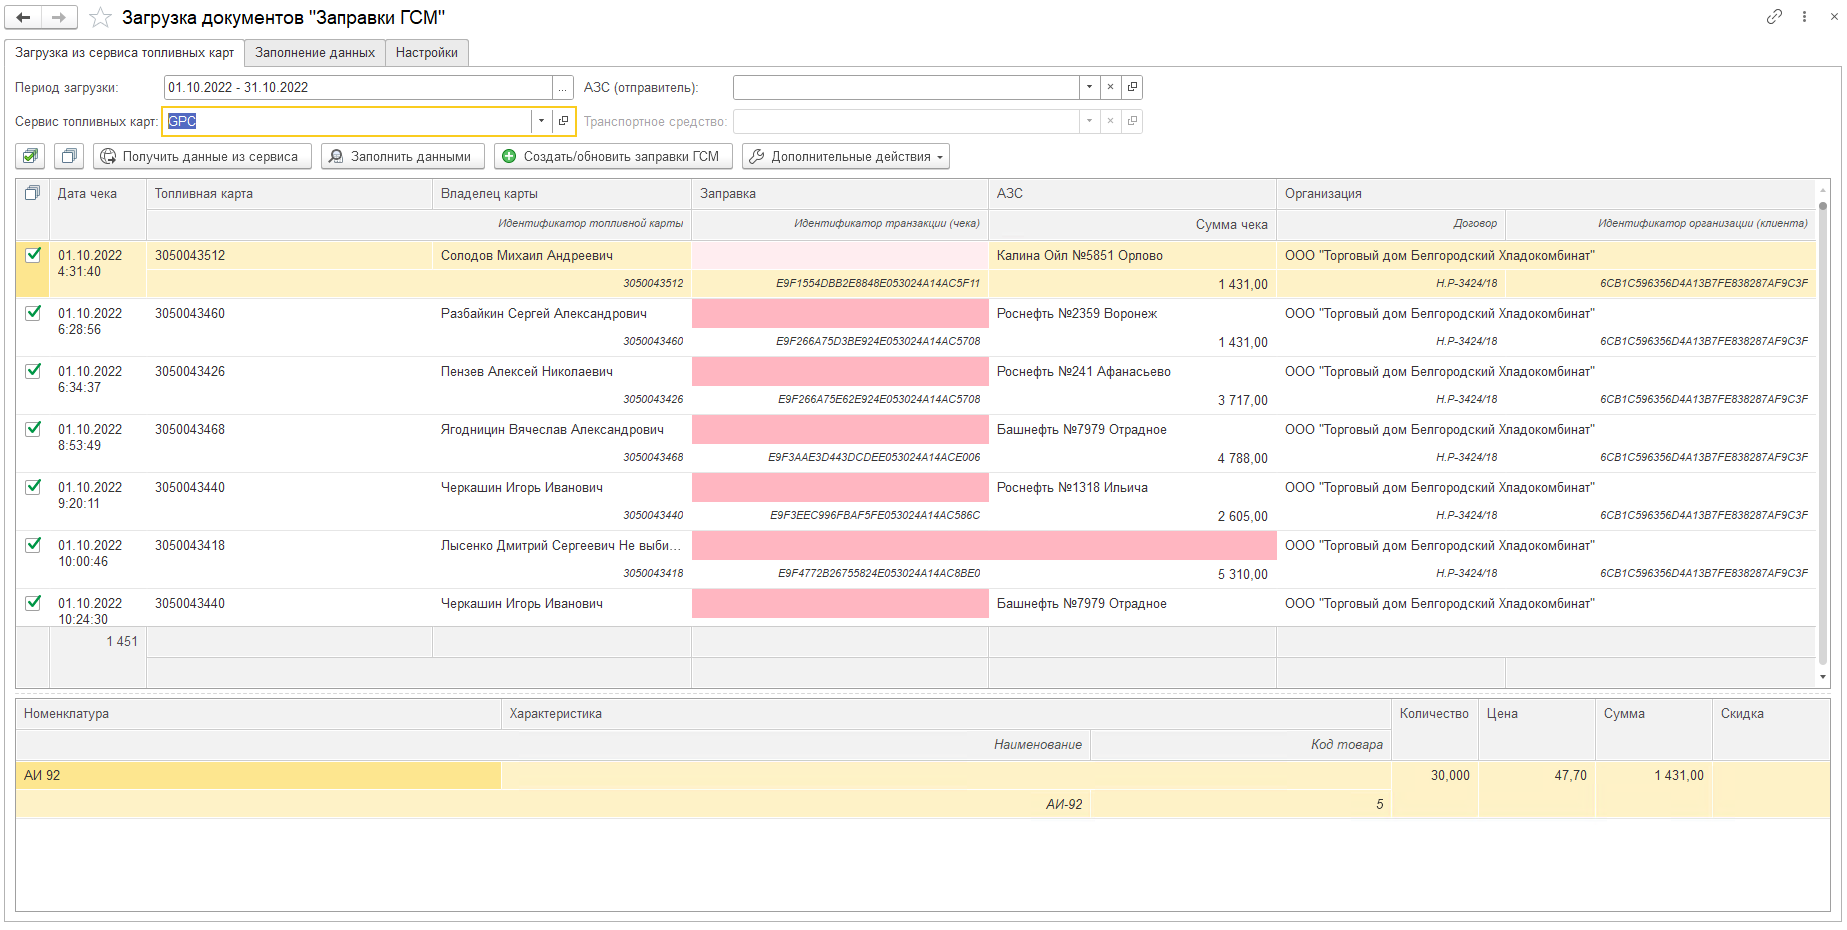
Task: Expand the АЗС (отправитель) dropdown list
Action: (1089, 88)
